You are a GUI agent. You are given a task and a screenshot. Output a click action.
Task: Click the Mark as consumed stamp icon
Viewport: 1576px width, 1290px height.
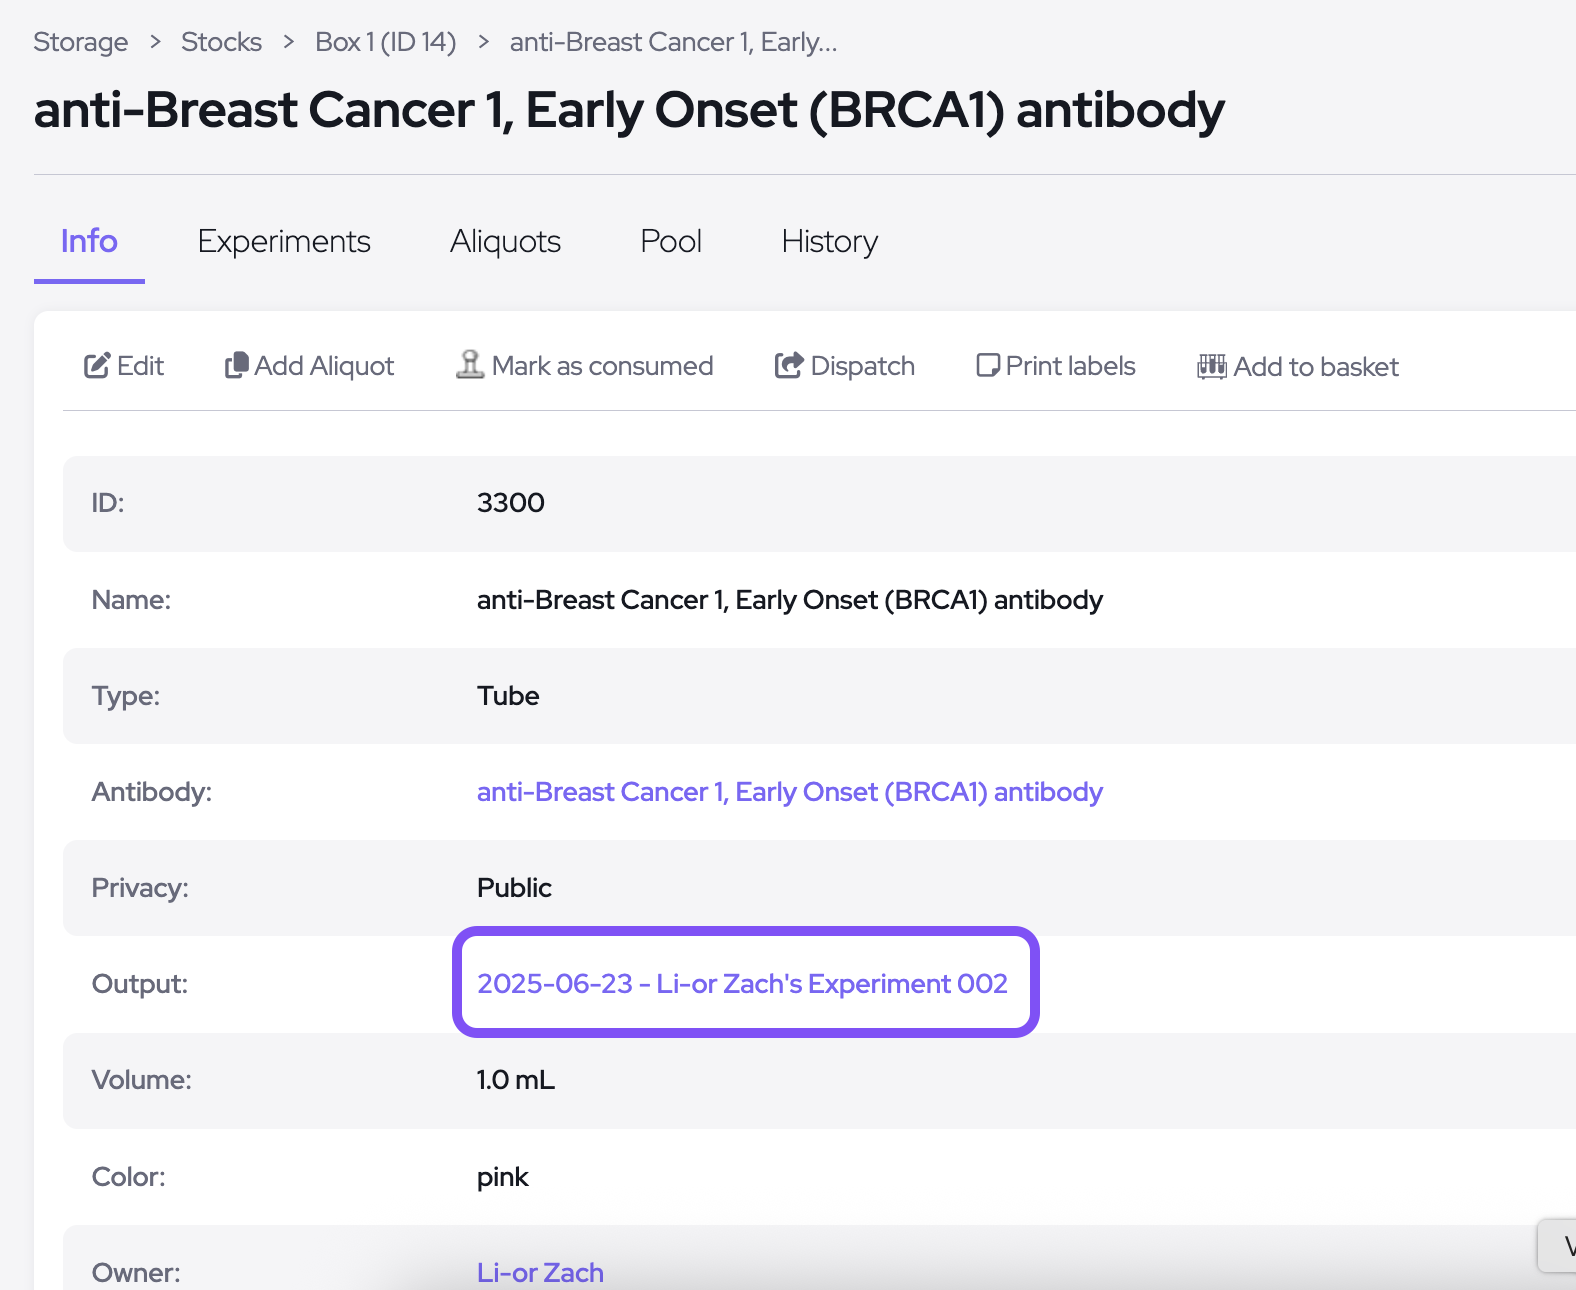[470, 365]
